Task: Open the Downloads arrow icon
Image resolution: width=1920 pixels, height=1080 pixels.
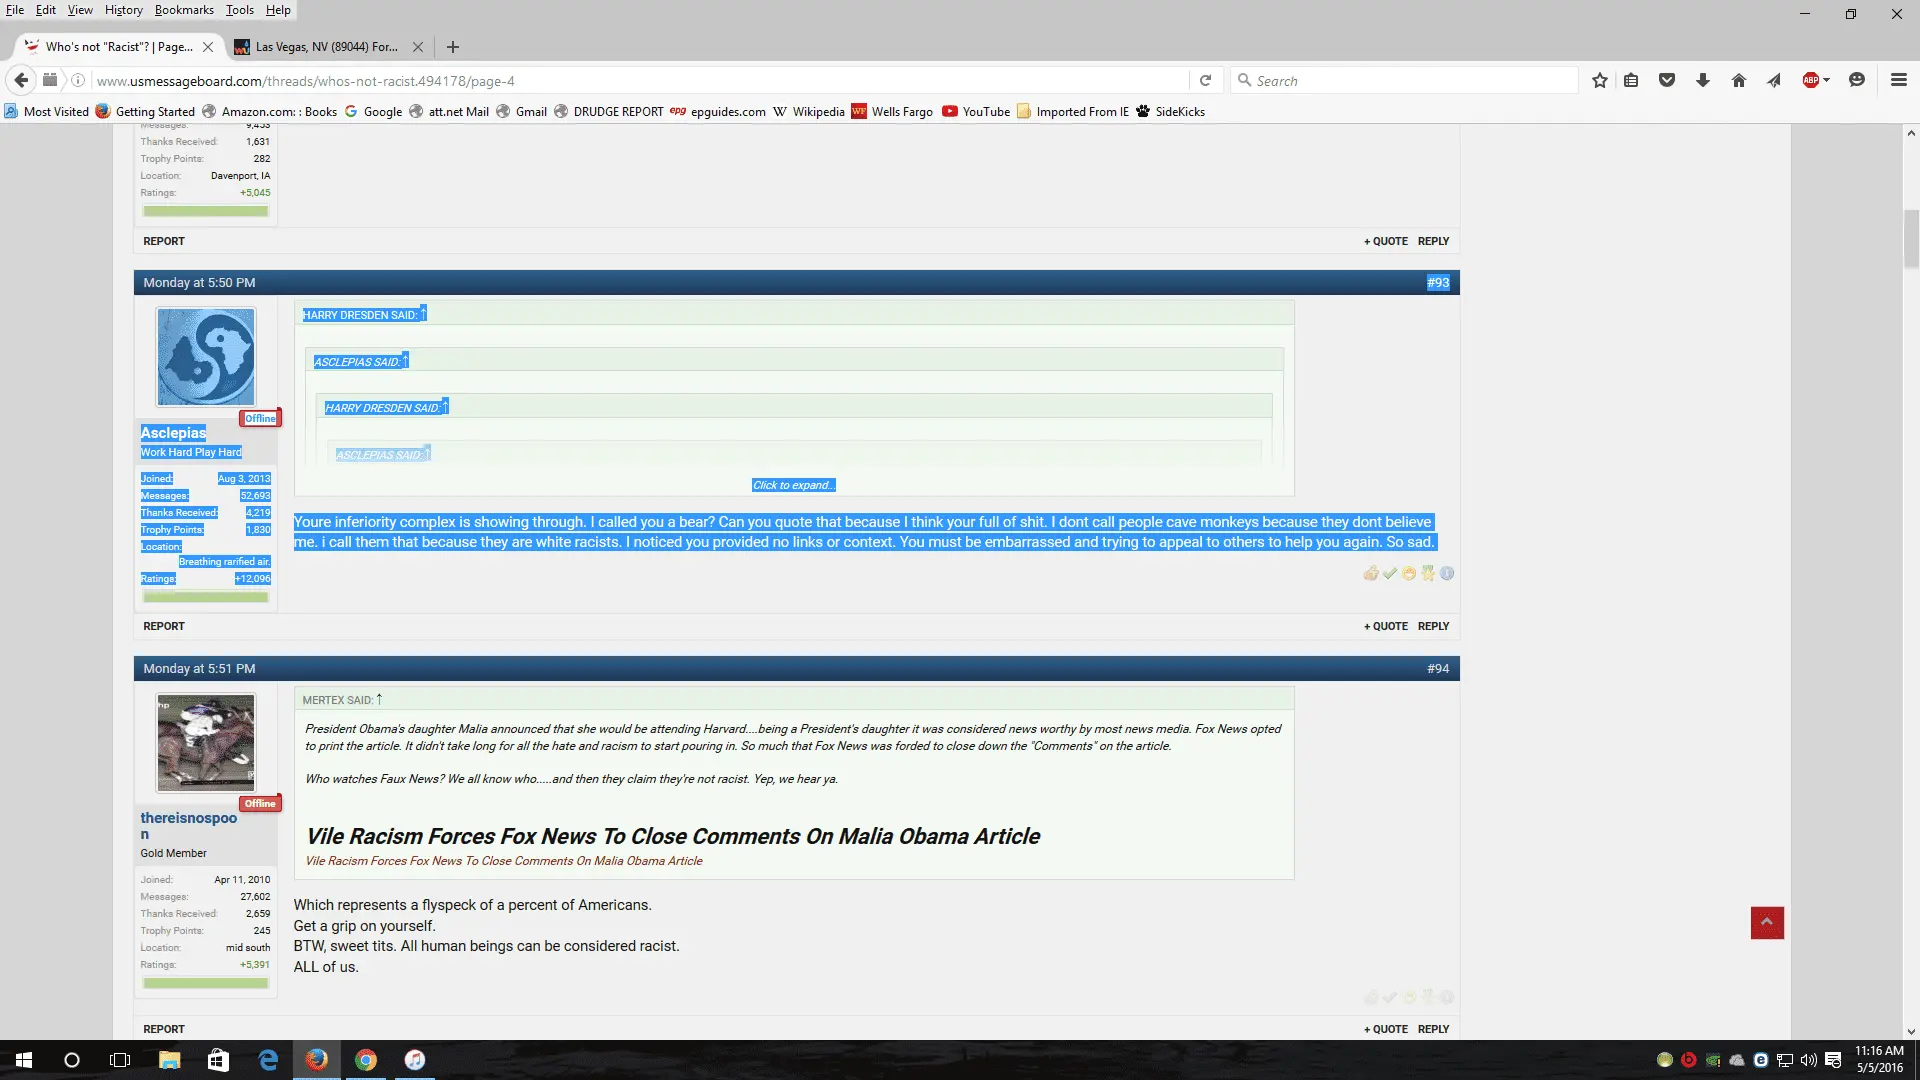Action: pos(1703,81)
